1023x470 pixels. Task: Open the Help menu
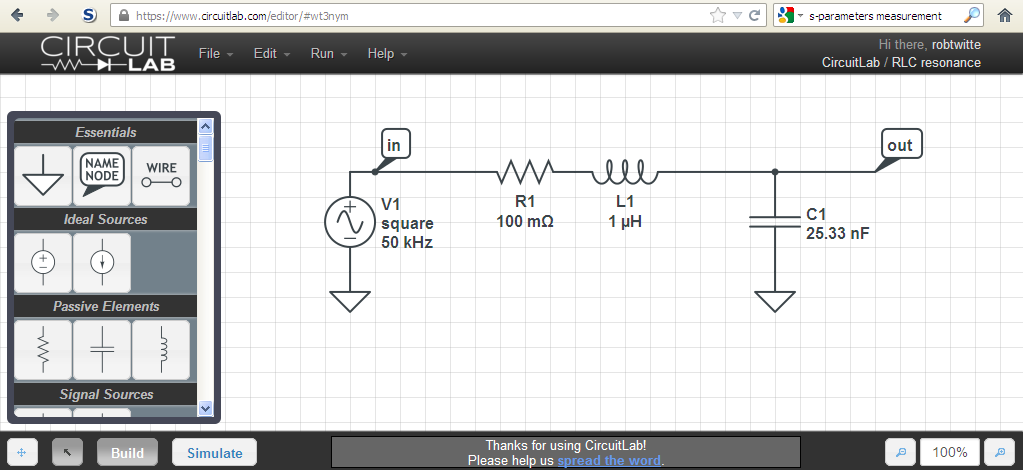386,54
